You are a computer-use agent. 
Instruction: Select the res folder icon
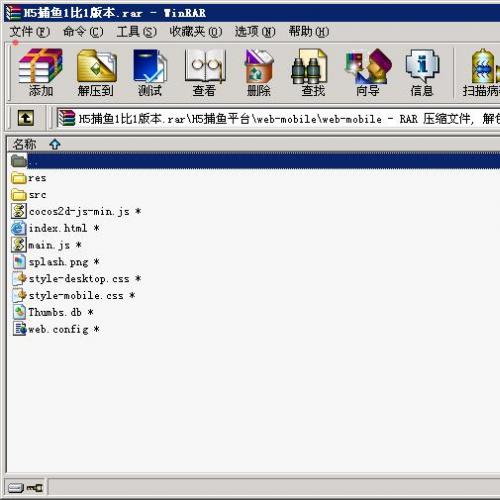19,178
